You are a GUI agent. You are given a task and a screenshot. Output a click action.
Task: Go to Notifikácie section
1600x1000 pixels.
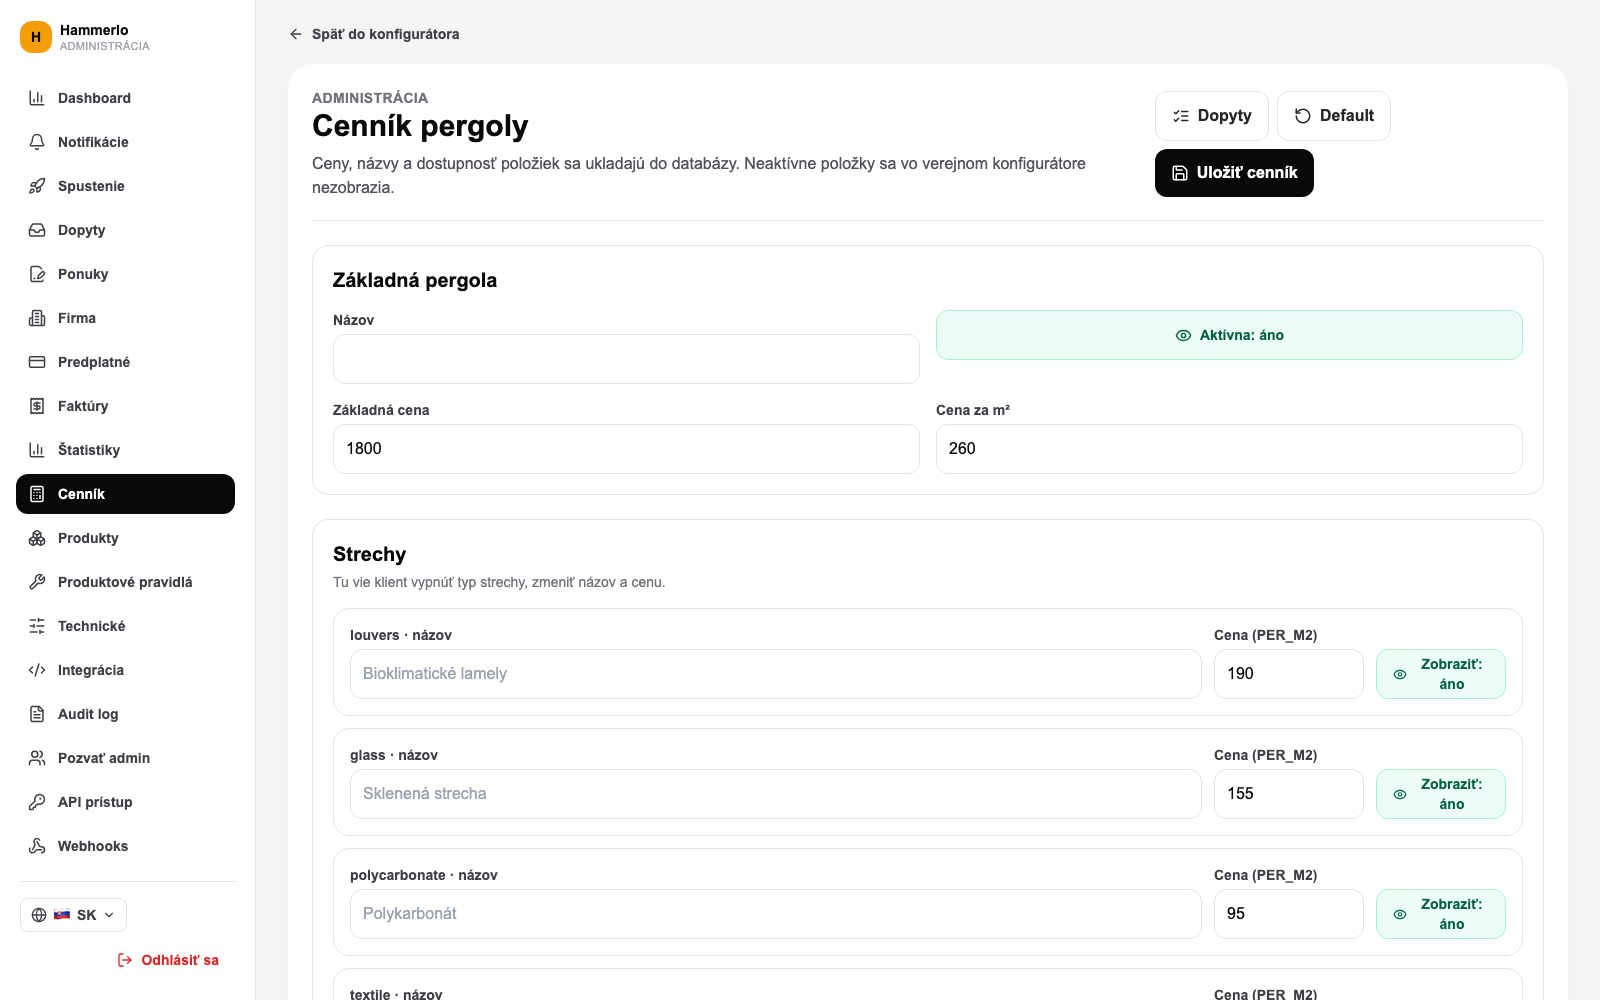pyautogui.click(x=125, y=142)
